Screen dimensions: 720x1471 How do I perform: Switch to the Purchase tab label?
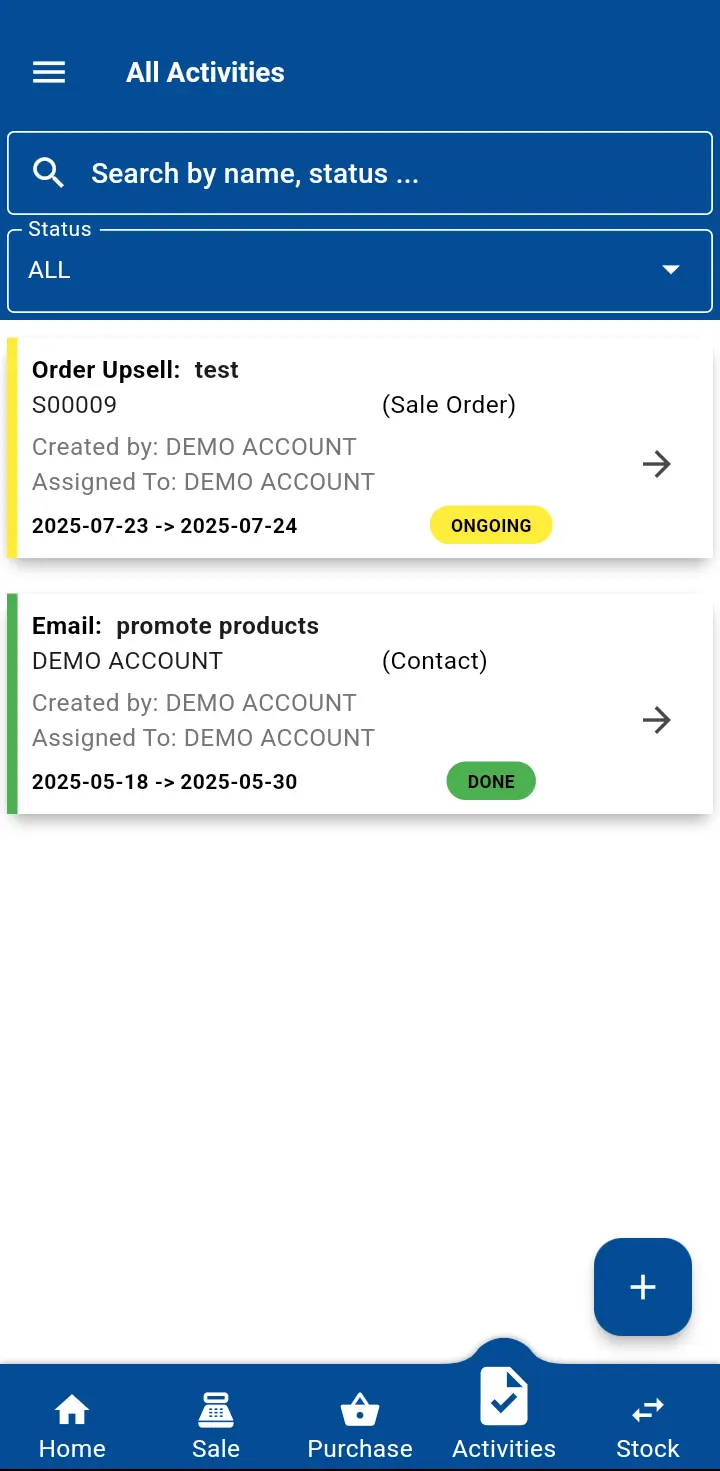coord(360,1448)
